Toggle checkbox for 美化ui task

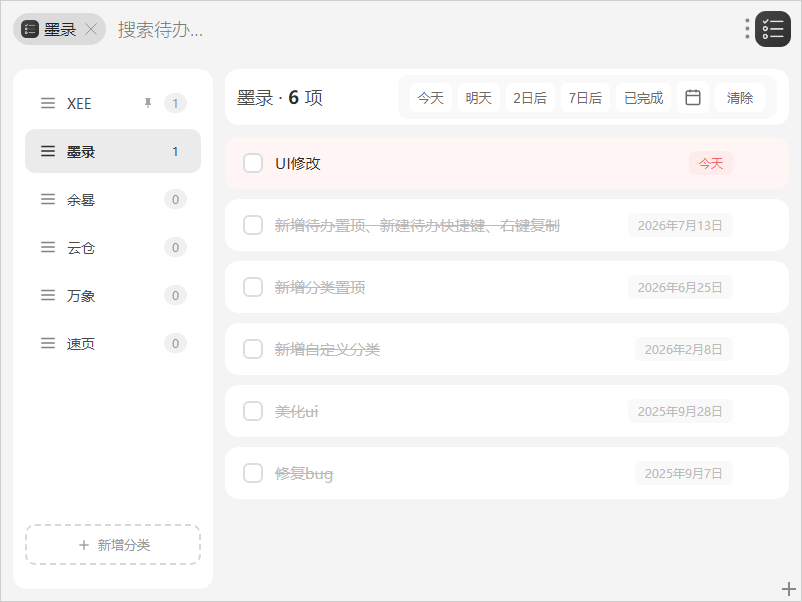(253, 411)
